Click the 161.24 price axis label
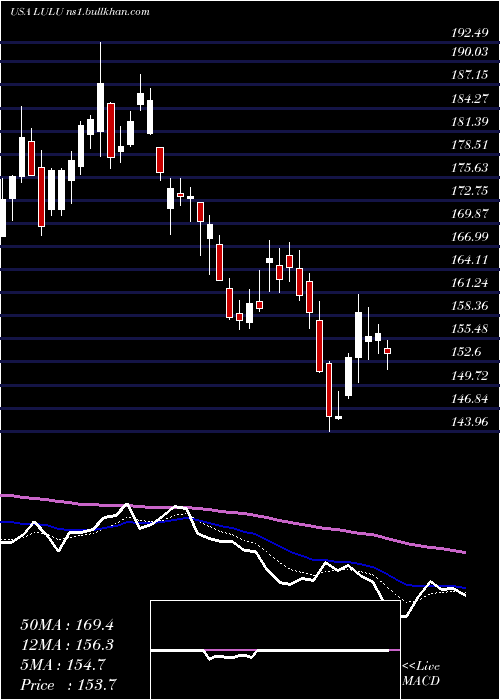 point(470,283)
